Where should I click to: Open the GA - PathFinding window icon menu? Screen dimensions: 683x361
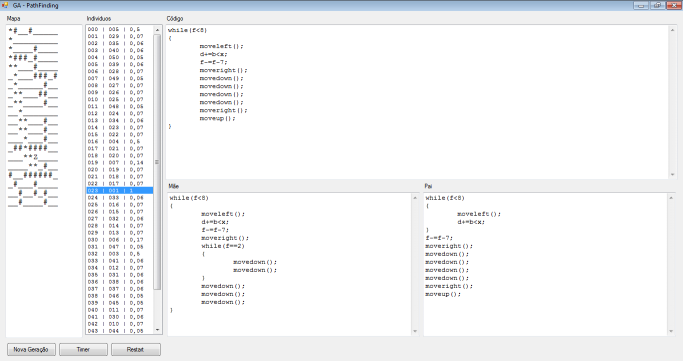[x=5, y=5]
